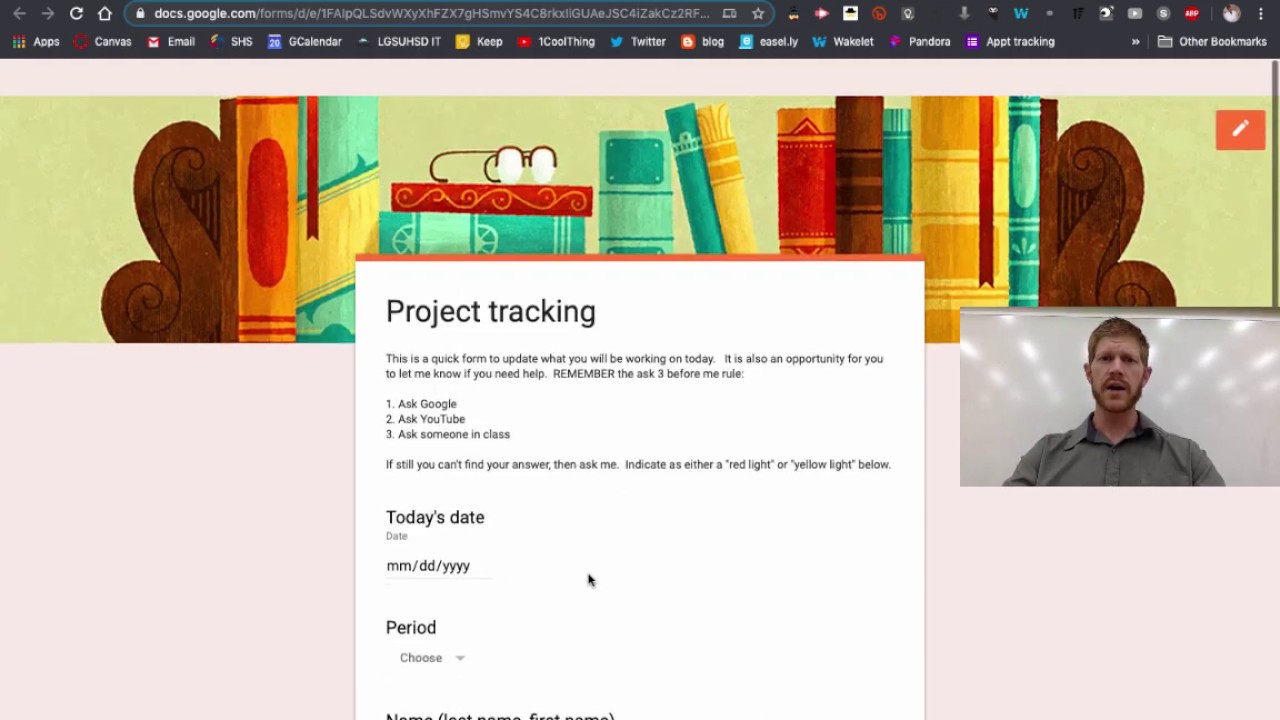Click the Chrome profile avatar

1231,13
